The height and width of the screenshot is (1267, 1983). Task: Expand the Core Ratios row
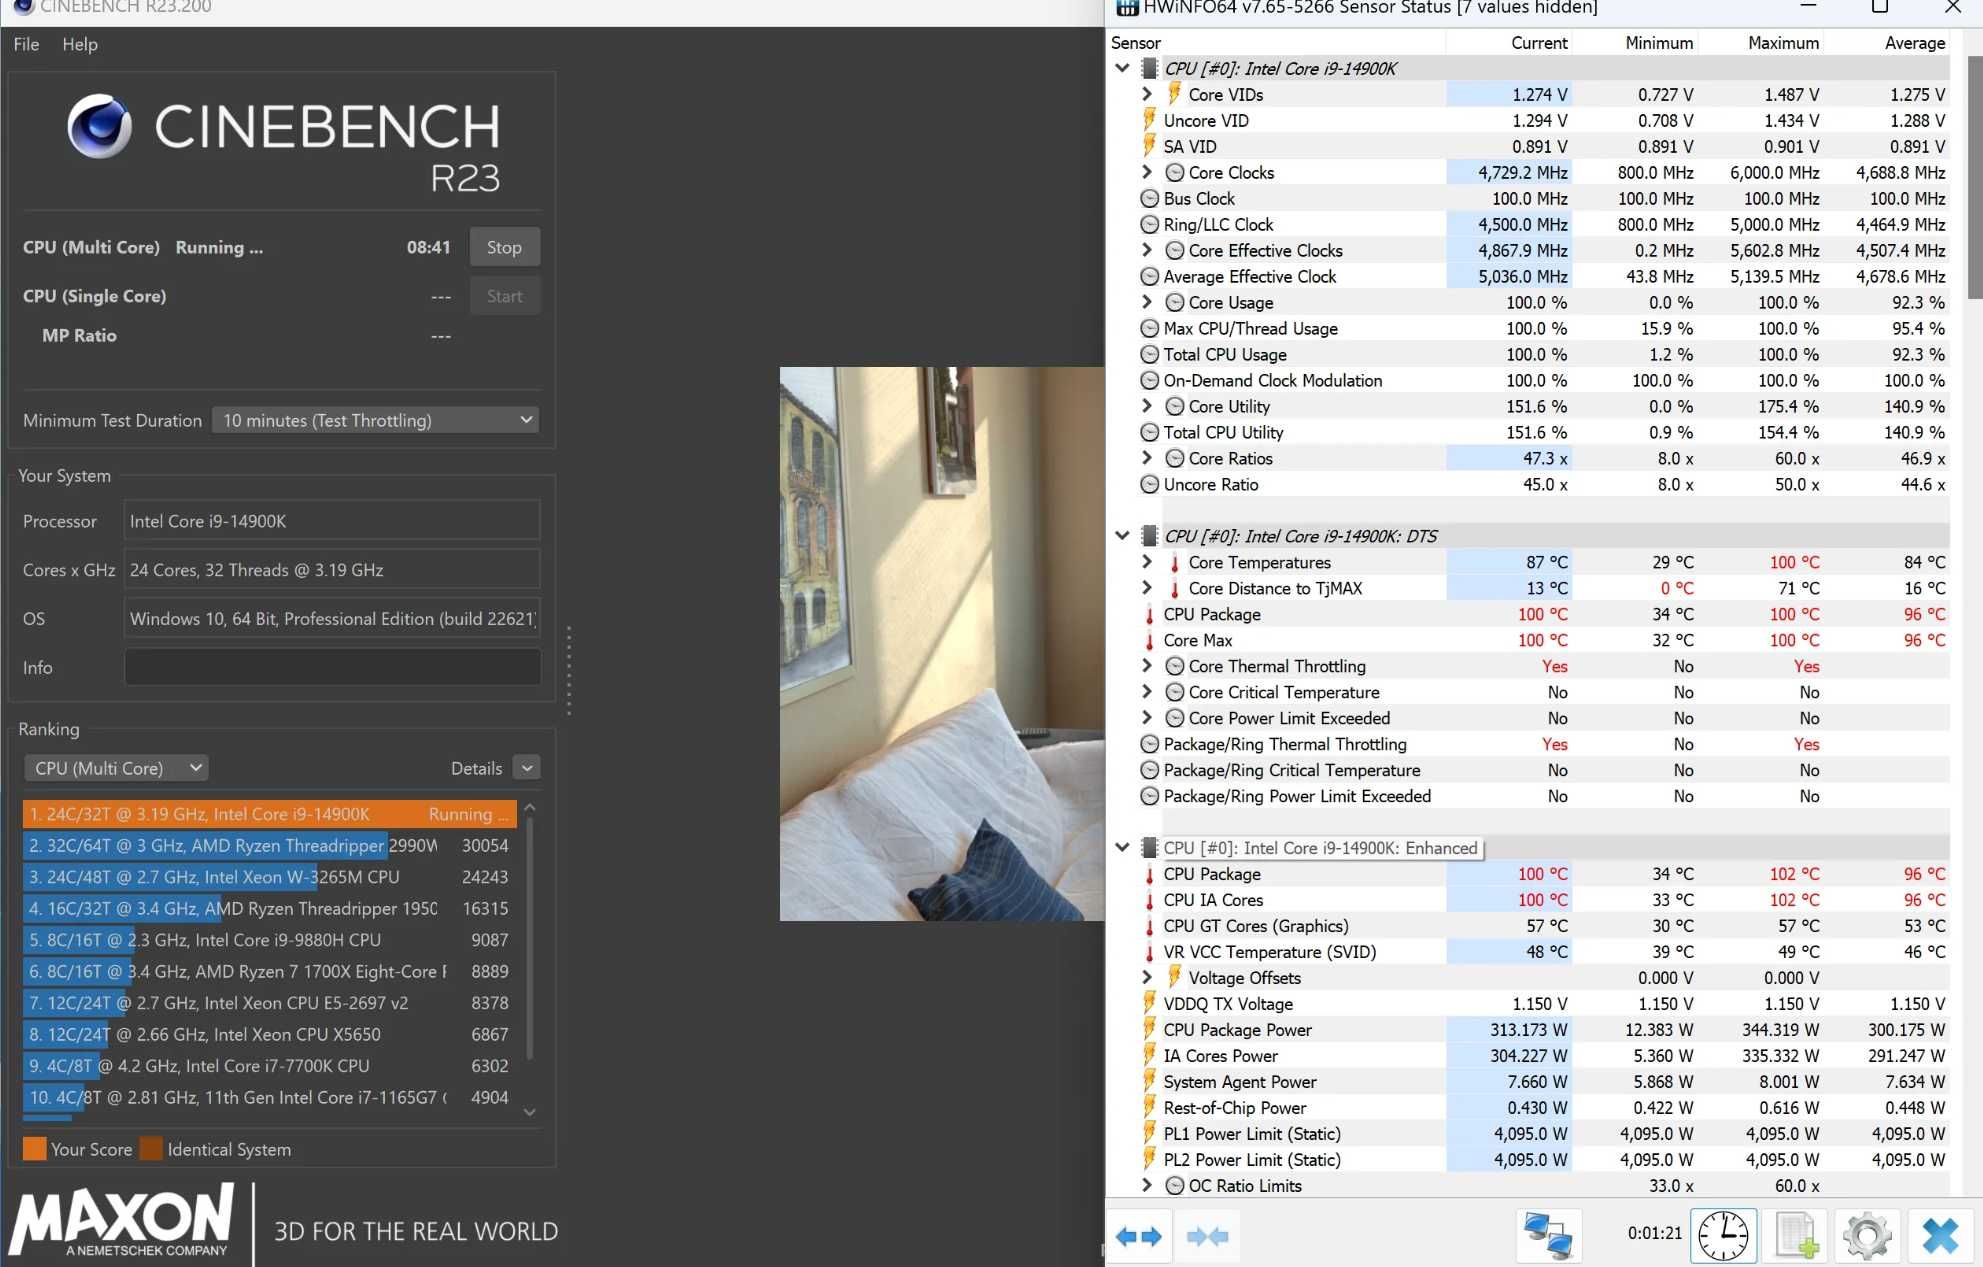[x=1147, y=458]
